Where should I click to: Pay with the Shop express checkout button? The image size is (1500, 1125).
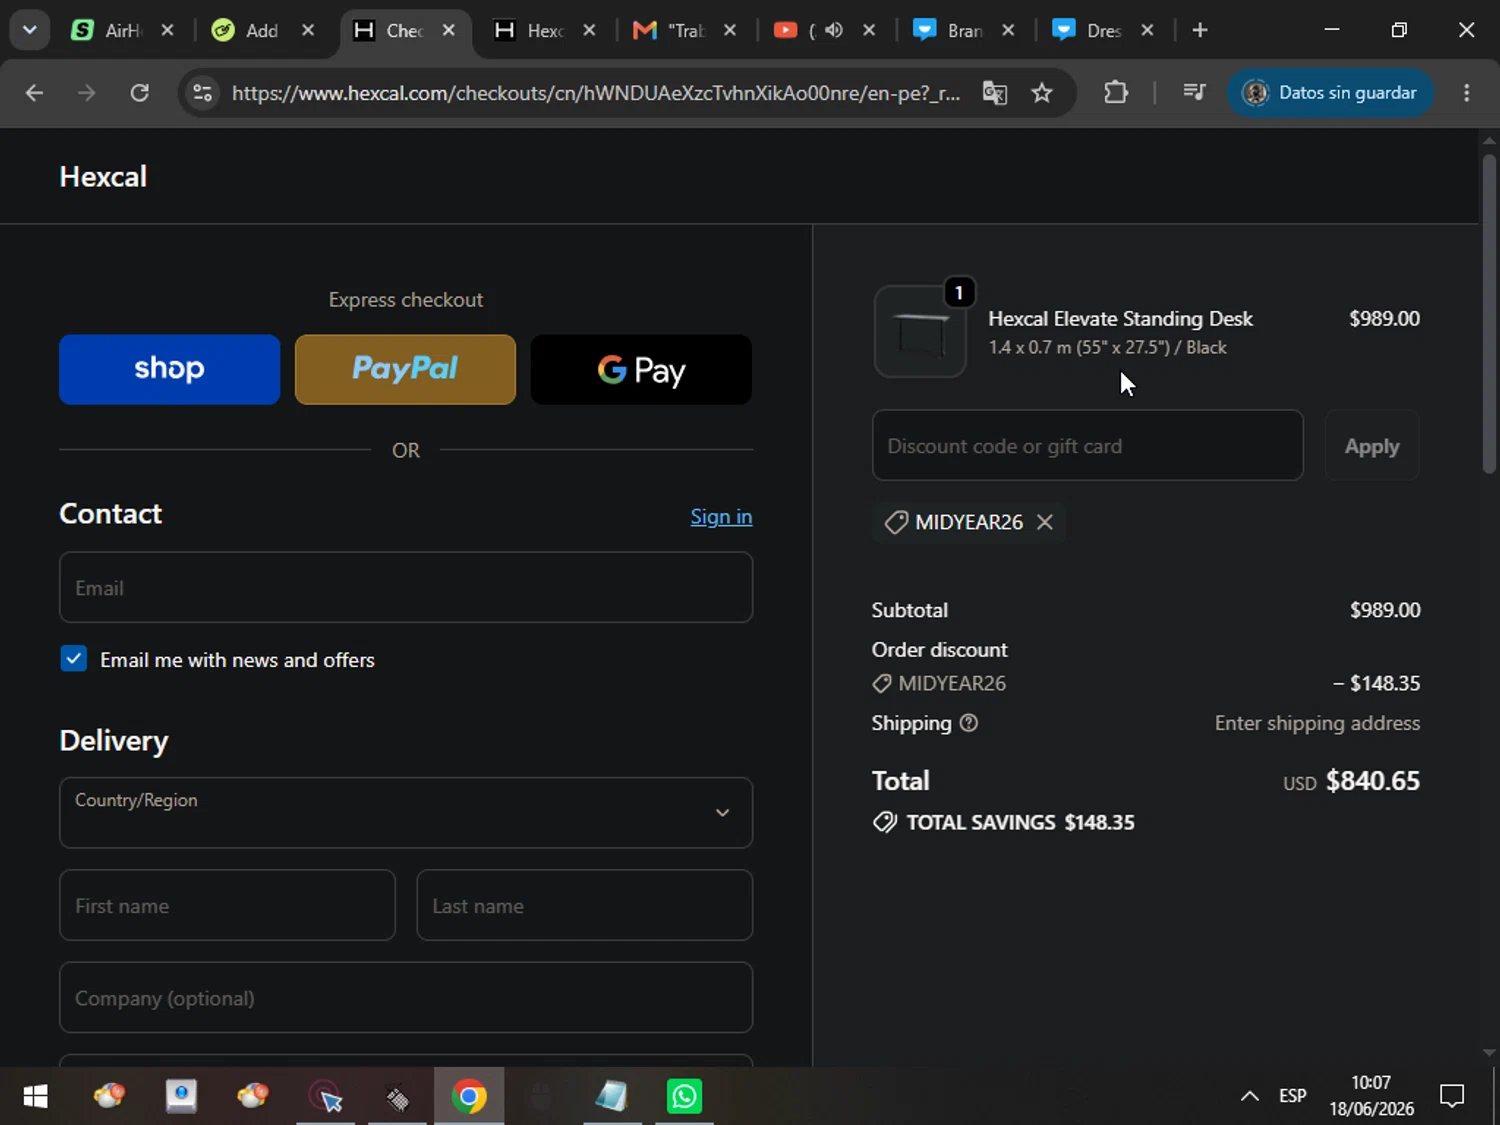(169, 369)
